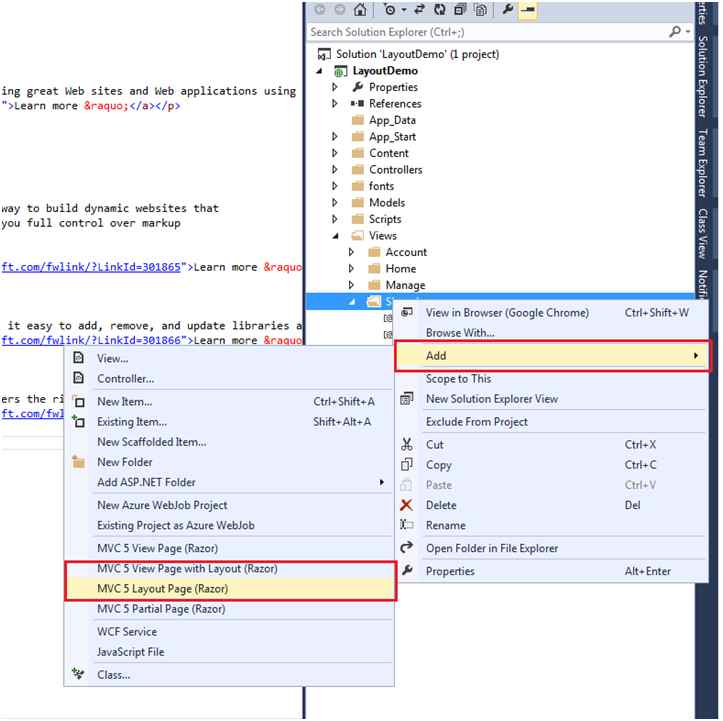Click the LayoutDemo project icon
Screen dimensions: 723x721
(340, 71)
